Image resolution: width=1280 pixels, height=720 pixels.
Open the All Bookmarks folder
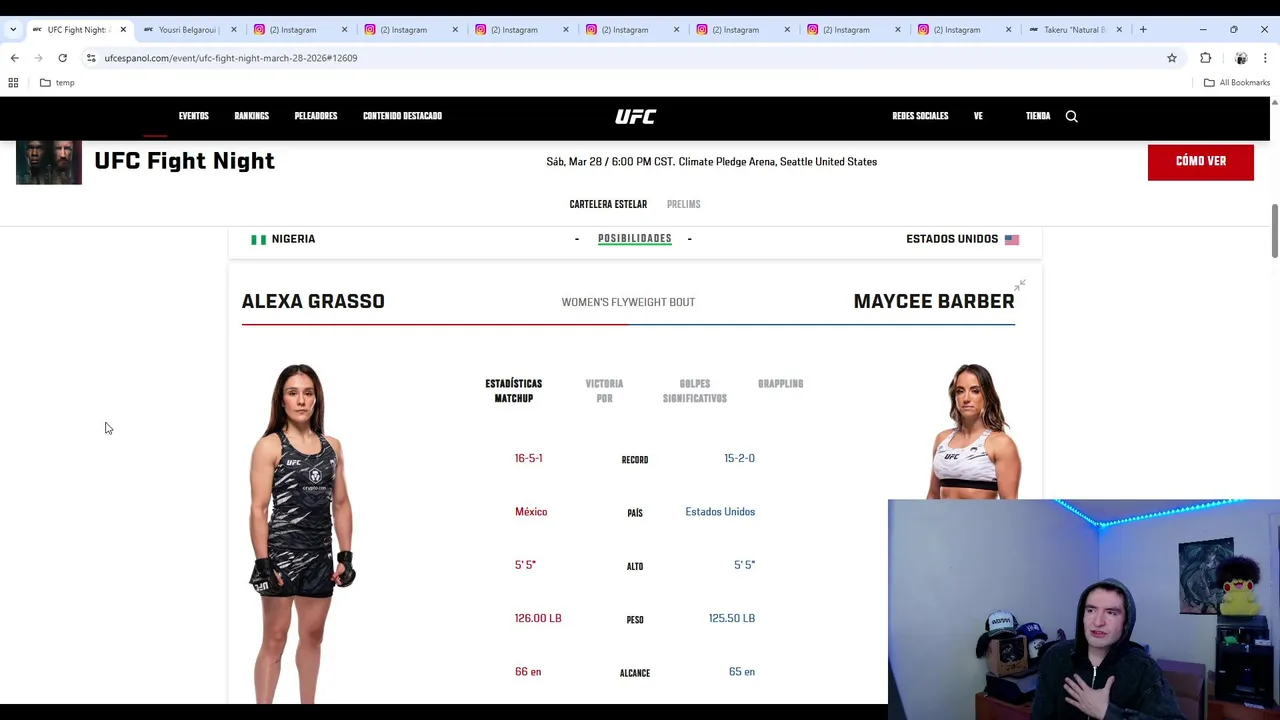pyautogui.click(x=1237, y=82)
